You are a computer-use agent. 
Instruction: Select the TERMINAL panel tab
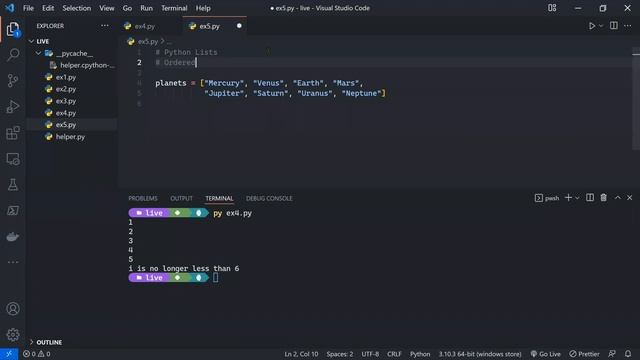(219, 198)
